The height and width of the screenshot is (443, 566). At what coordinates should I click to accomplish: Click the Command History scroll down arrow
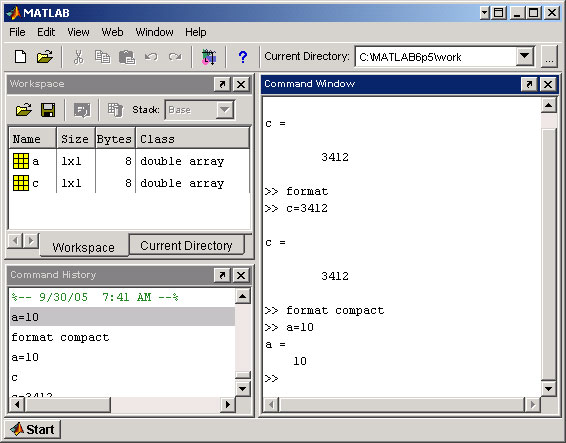coord(243,388)
